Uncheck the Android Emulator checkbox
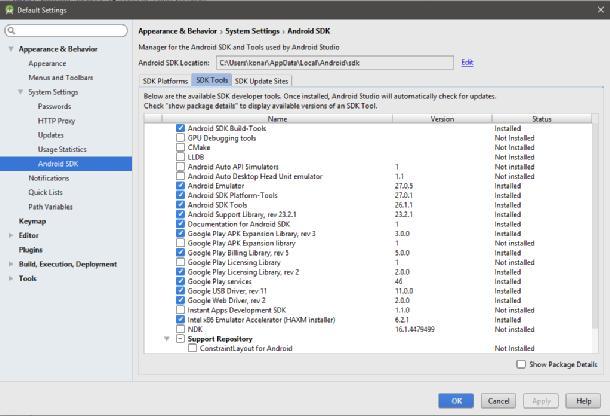The image size is (610, 416). 180,186
